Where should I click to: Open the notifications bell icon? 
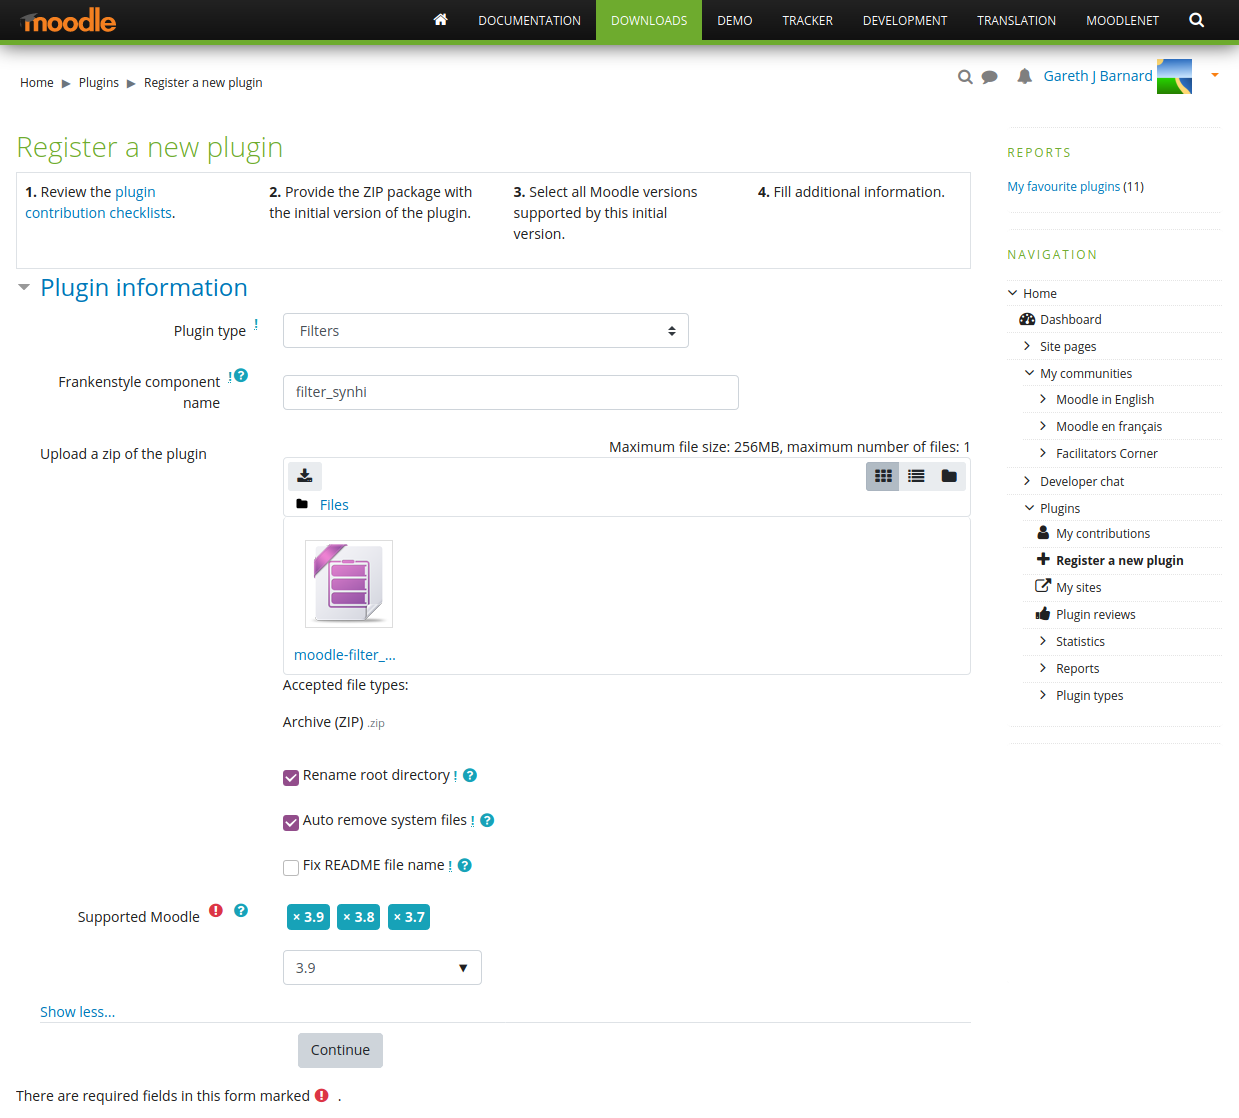1024,76
